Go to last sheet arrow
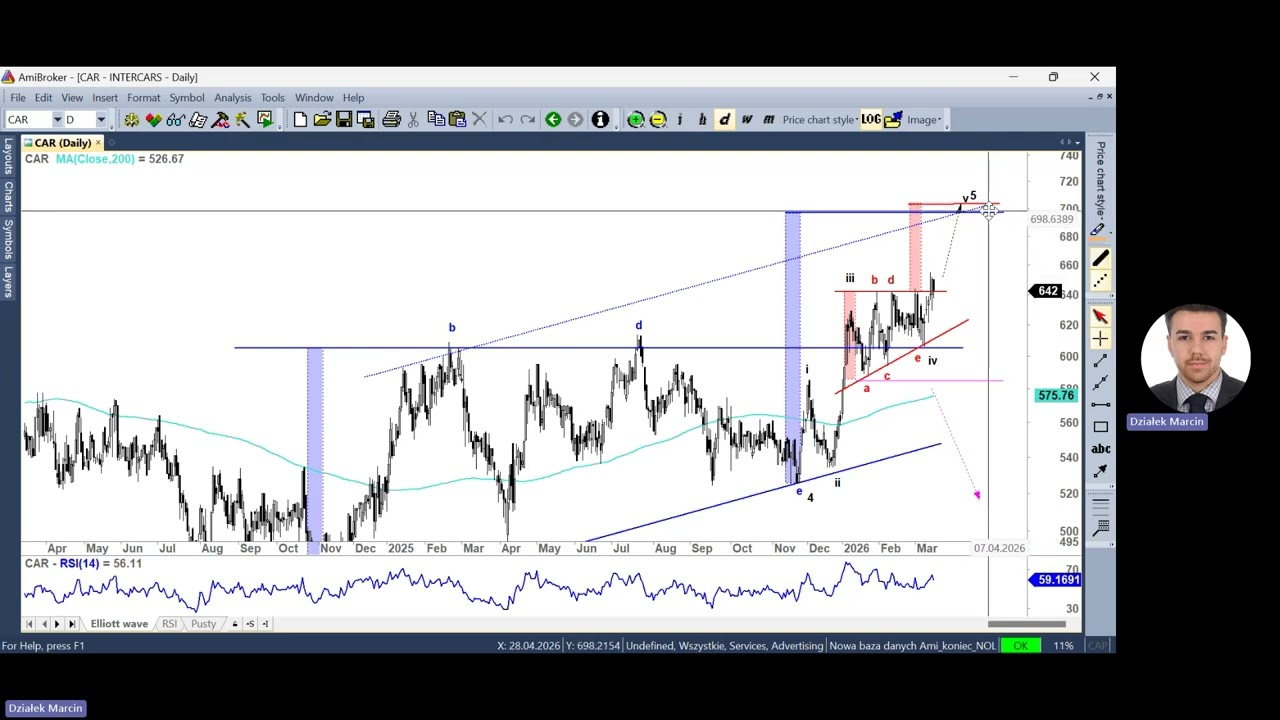 71,624
